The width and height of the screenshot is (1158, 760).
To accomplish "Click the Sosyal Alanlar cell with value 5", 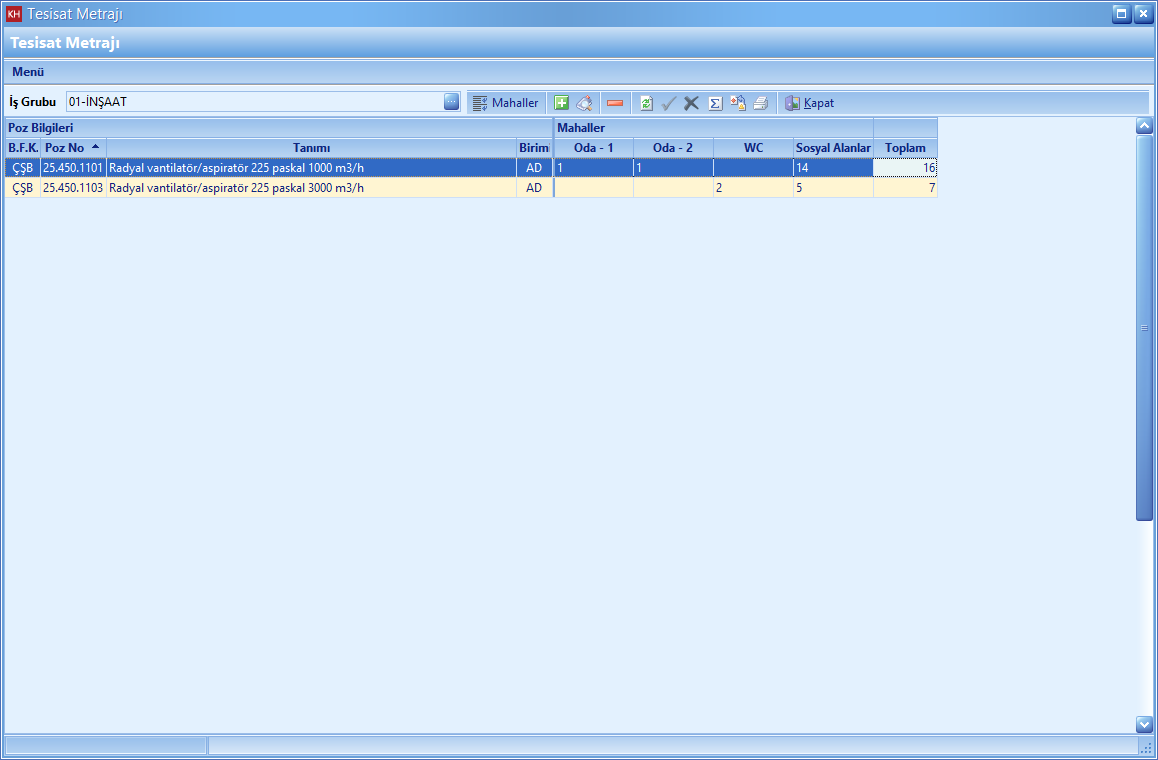I will (x=832, y=188).
